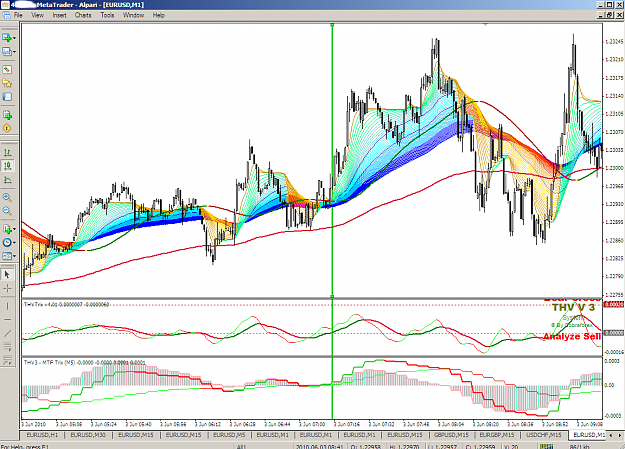Image resolution: width=625 pixels, height=449 pixels.
Task: Open the Window menu
Action: click(133, 15)
